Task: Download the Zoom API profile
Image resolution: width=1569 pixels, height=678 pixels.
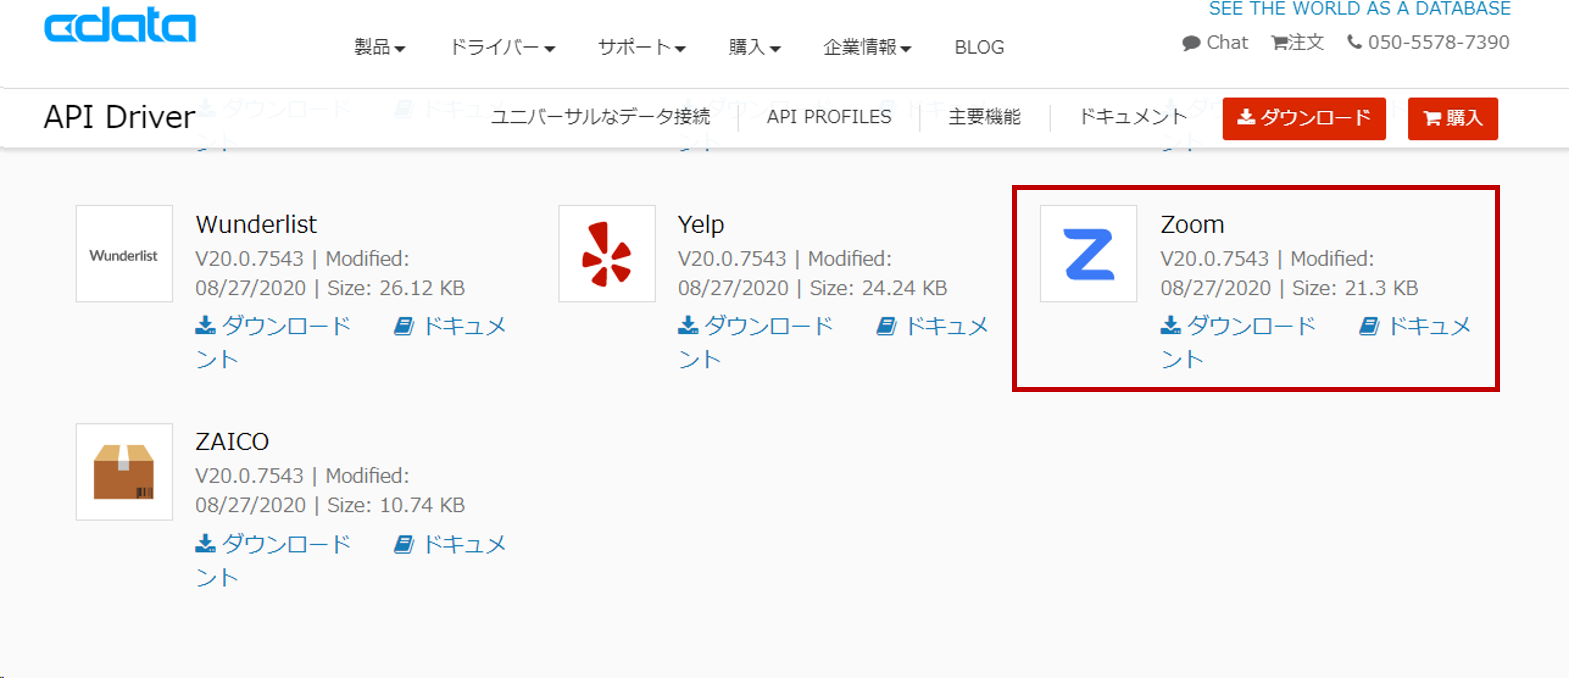Action: click(x=1238, y=326)
